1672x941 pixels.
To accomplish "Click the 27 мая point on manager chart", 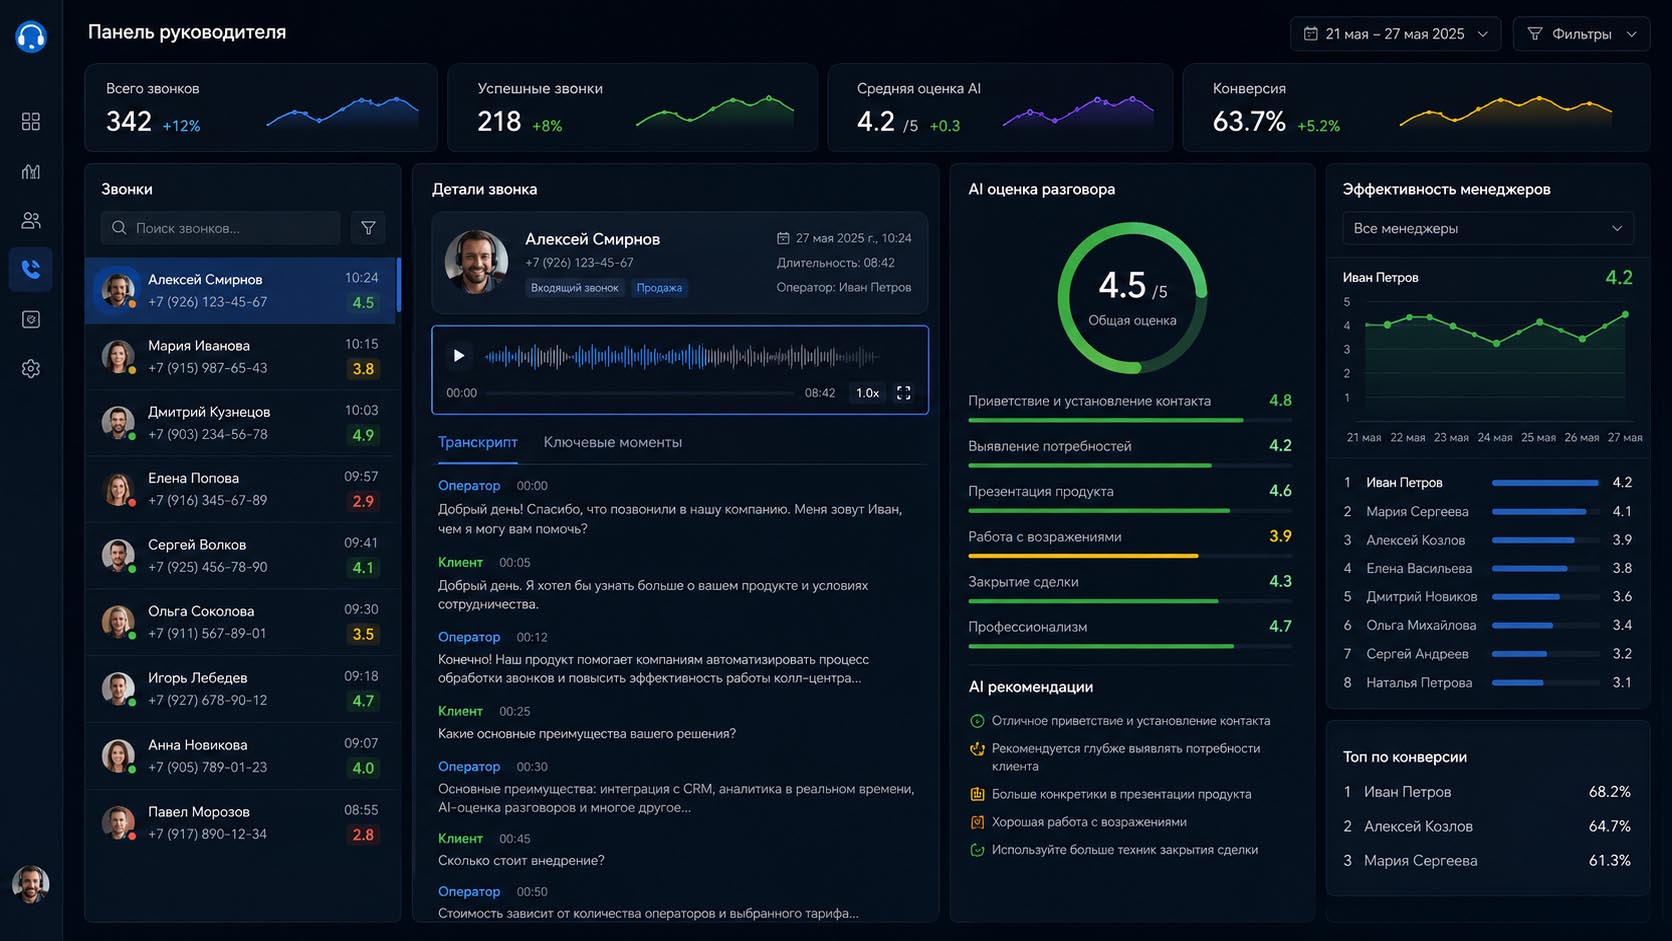I will click(x=1625, y=314).
